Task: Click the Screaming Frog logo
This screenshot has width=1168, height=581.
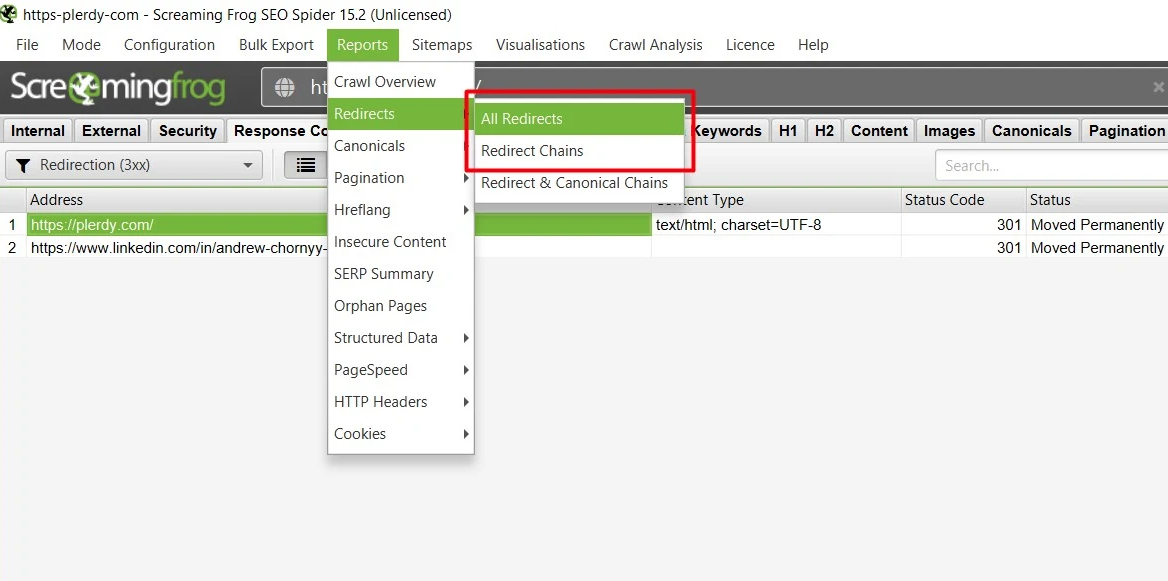Action: (117, 87)
